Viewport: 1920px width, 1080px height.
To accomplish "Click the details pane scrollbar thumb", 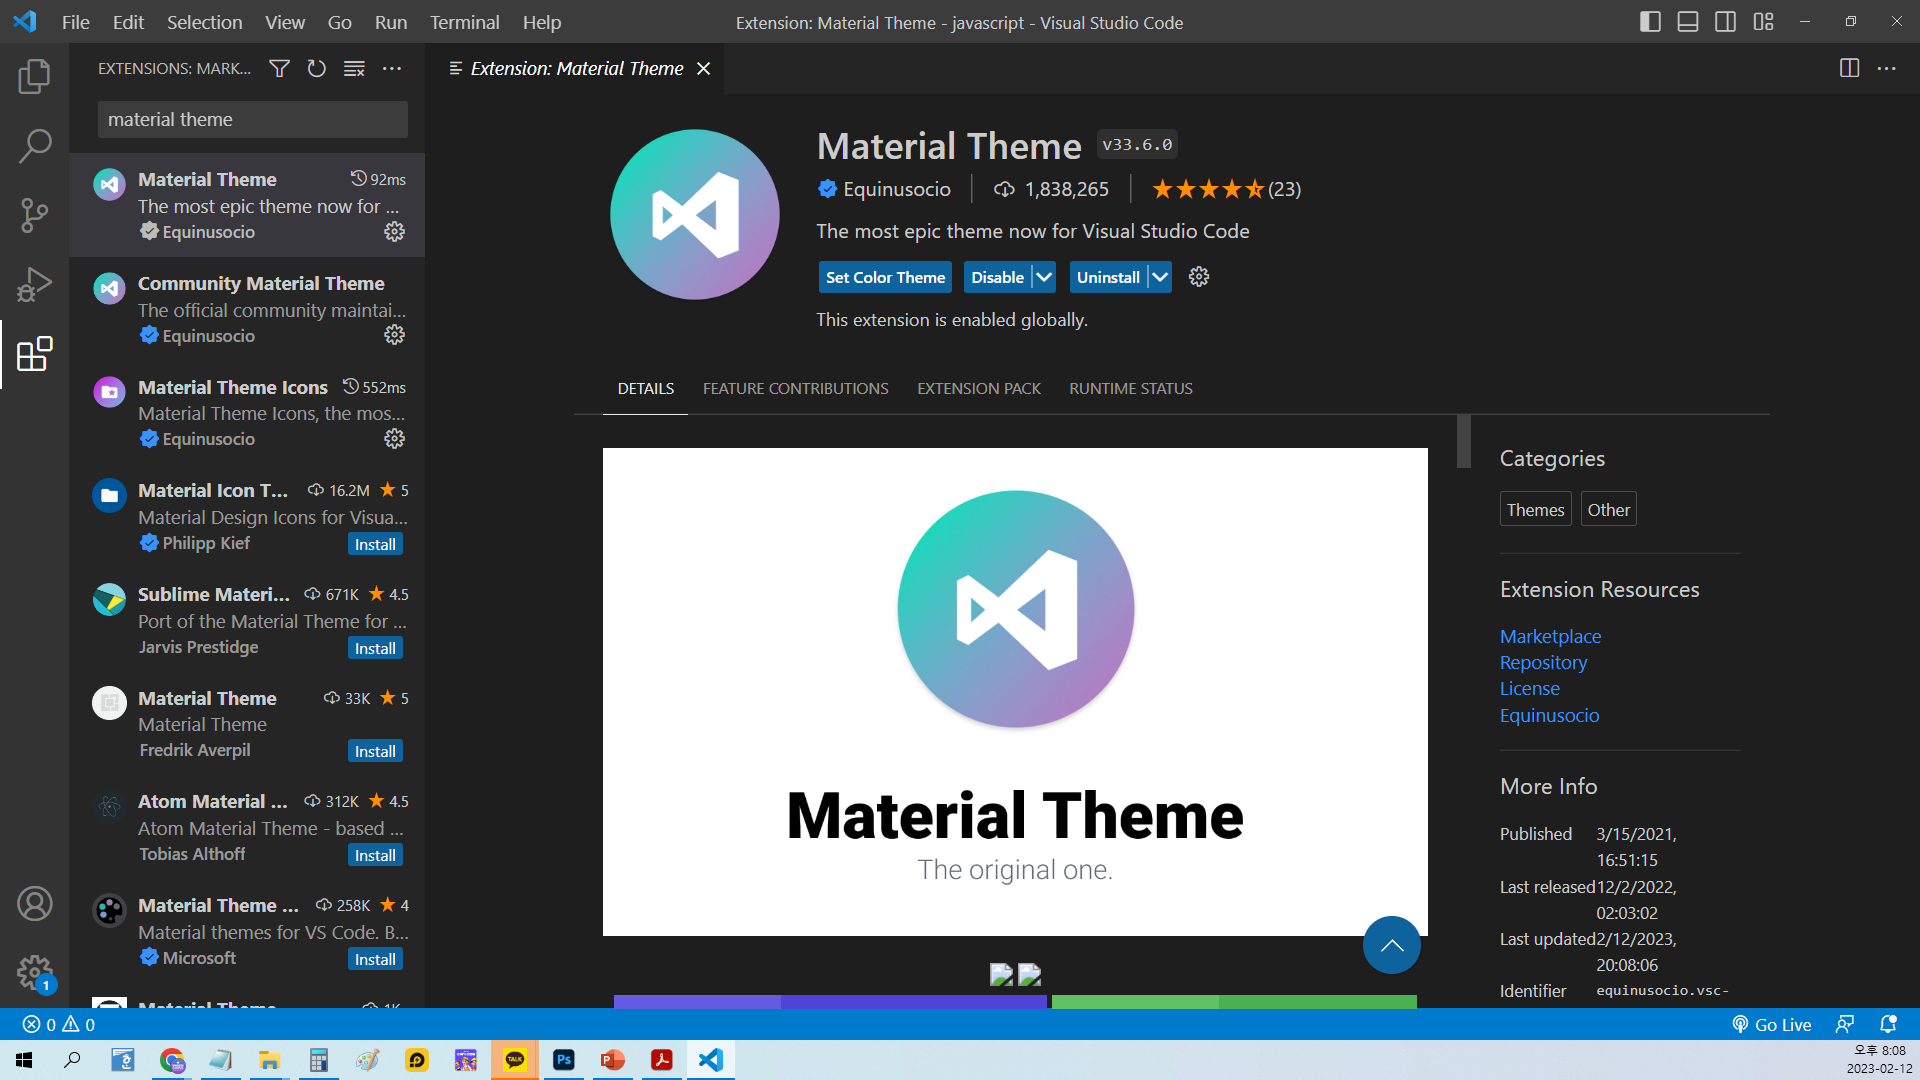I will click(1464, 441).
